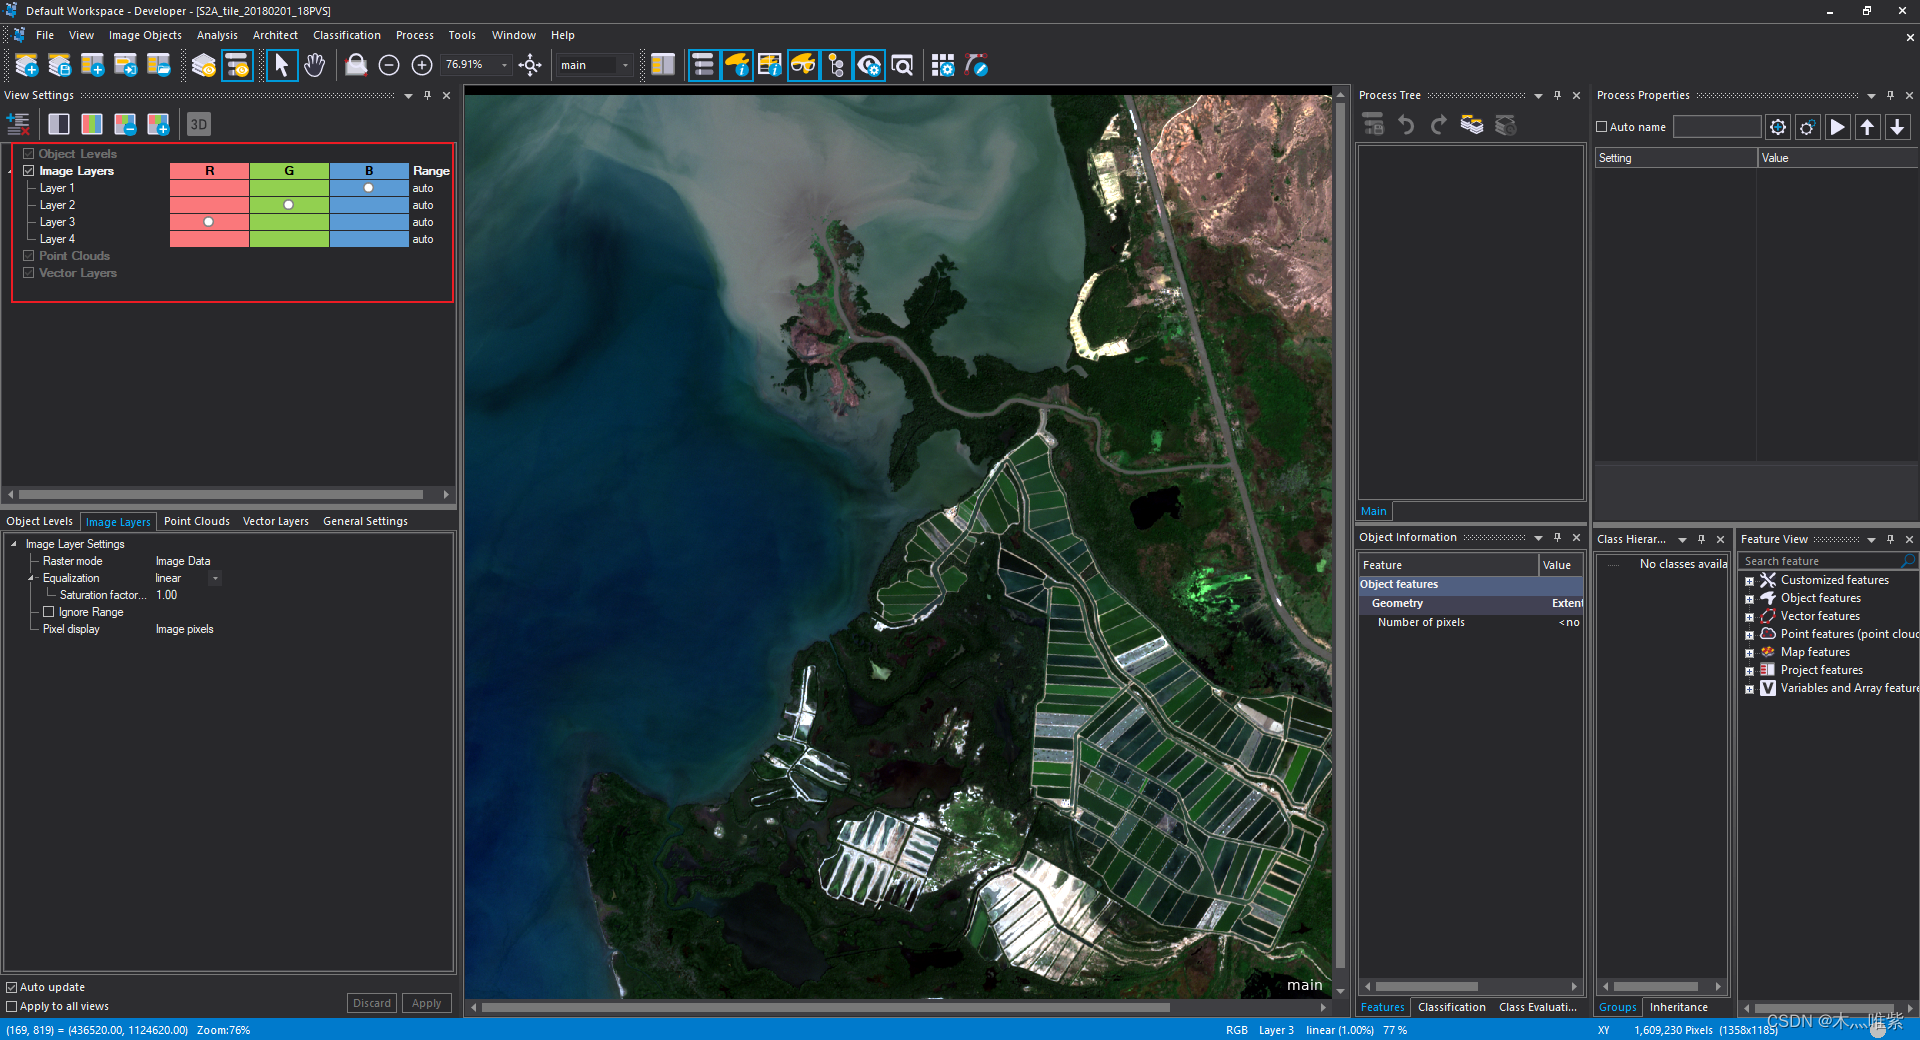This screenshot has width=1920, height=1040.
Task: Activate the hand panning tool
Action: click(x=314, y=66)
